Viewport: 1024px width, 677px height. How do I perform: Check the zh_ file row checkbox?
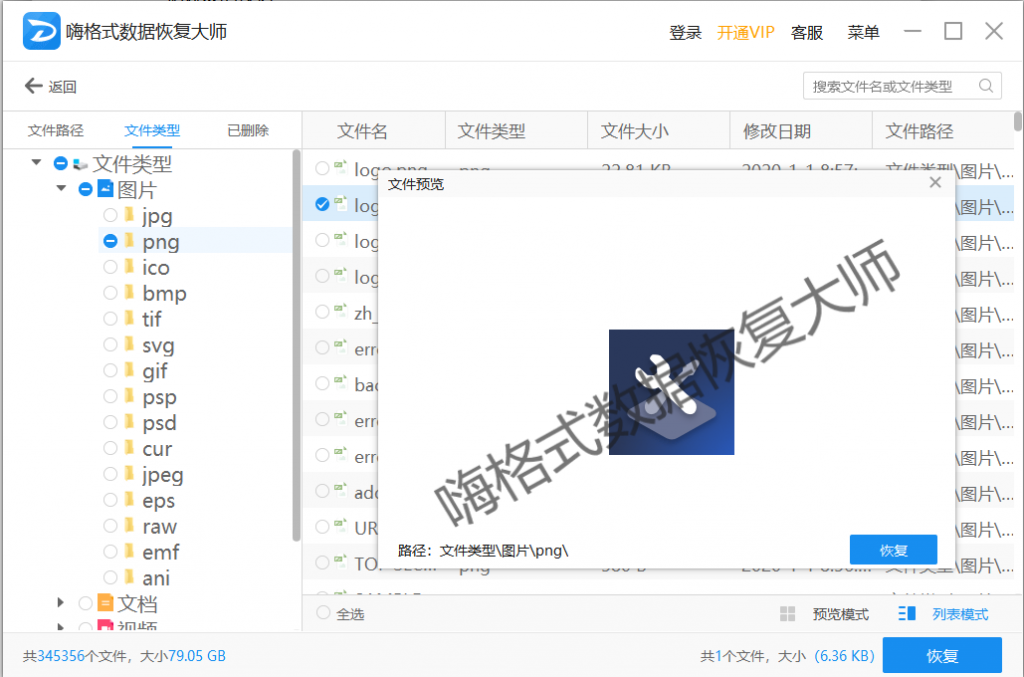(322, 311)
